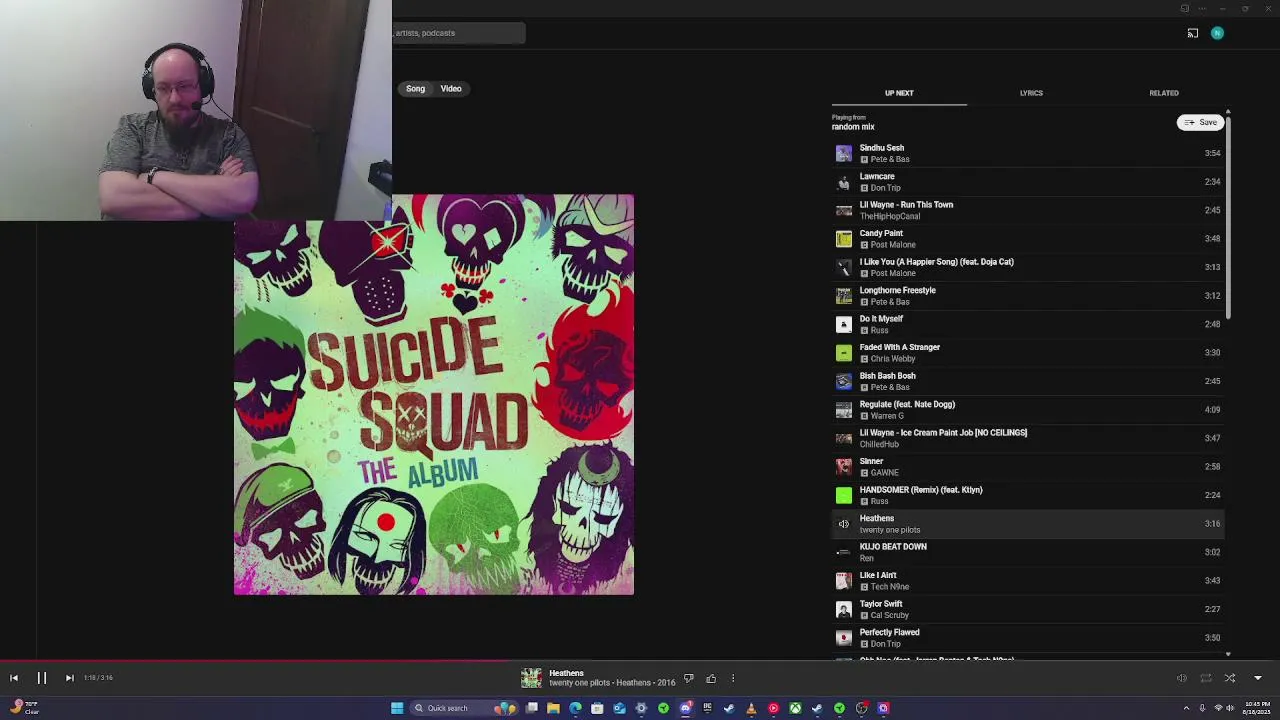Open the account avatar menu

click(1217, 33)
